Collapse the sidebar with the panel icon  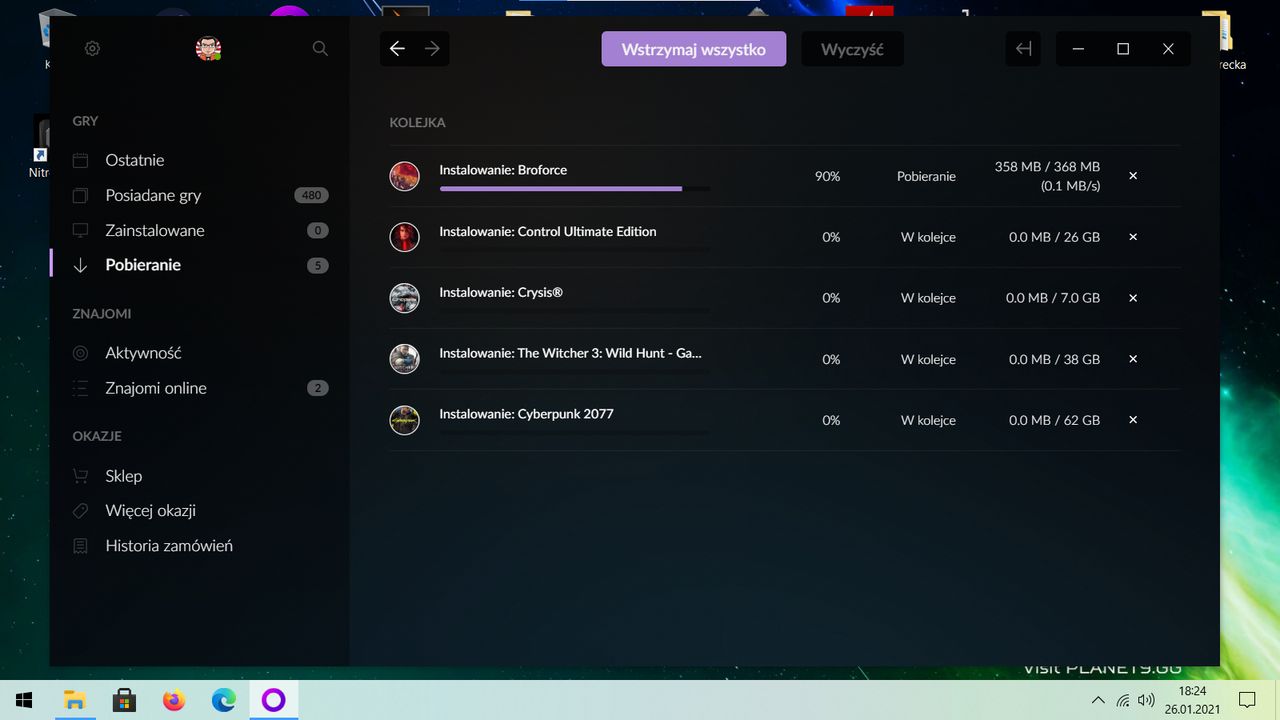(1023, 49)
